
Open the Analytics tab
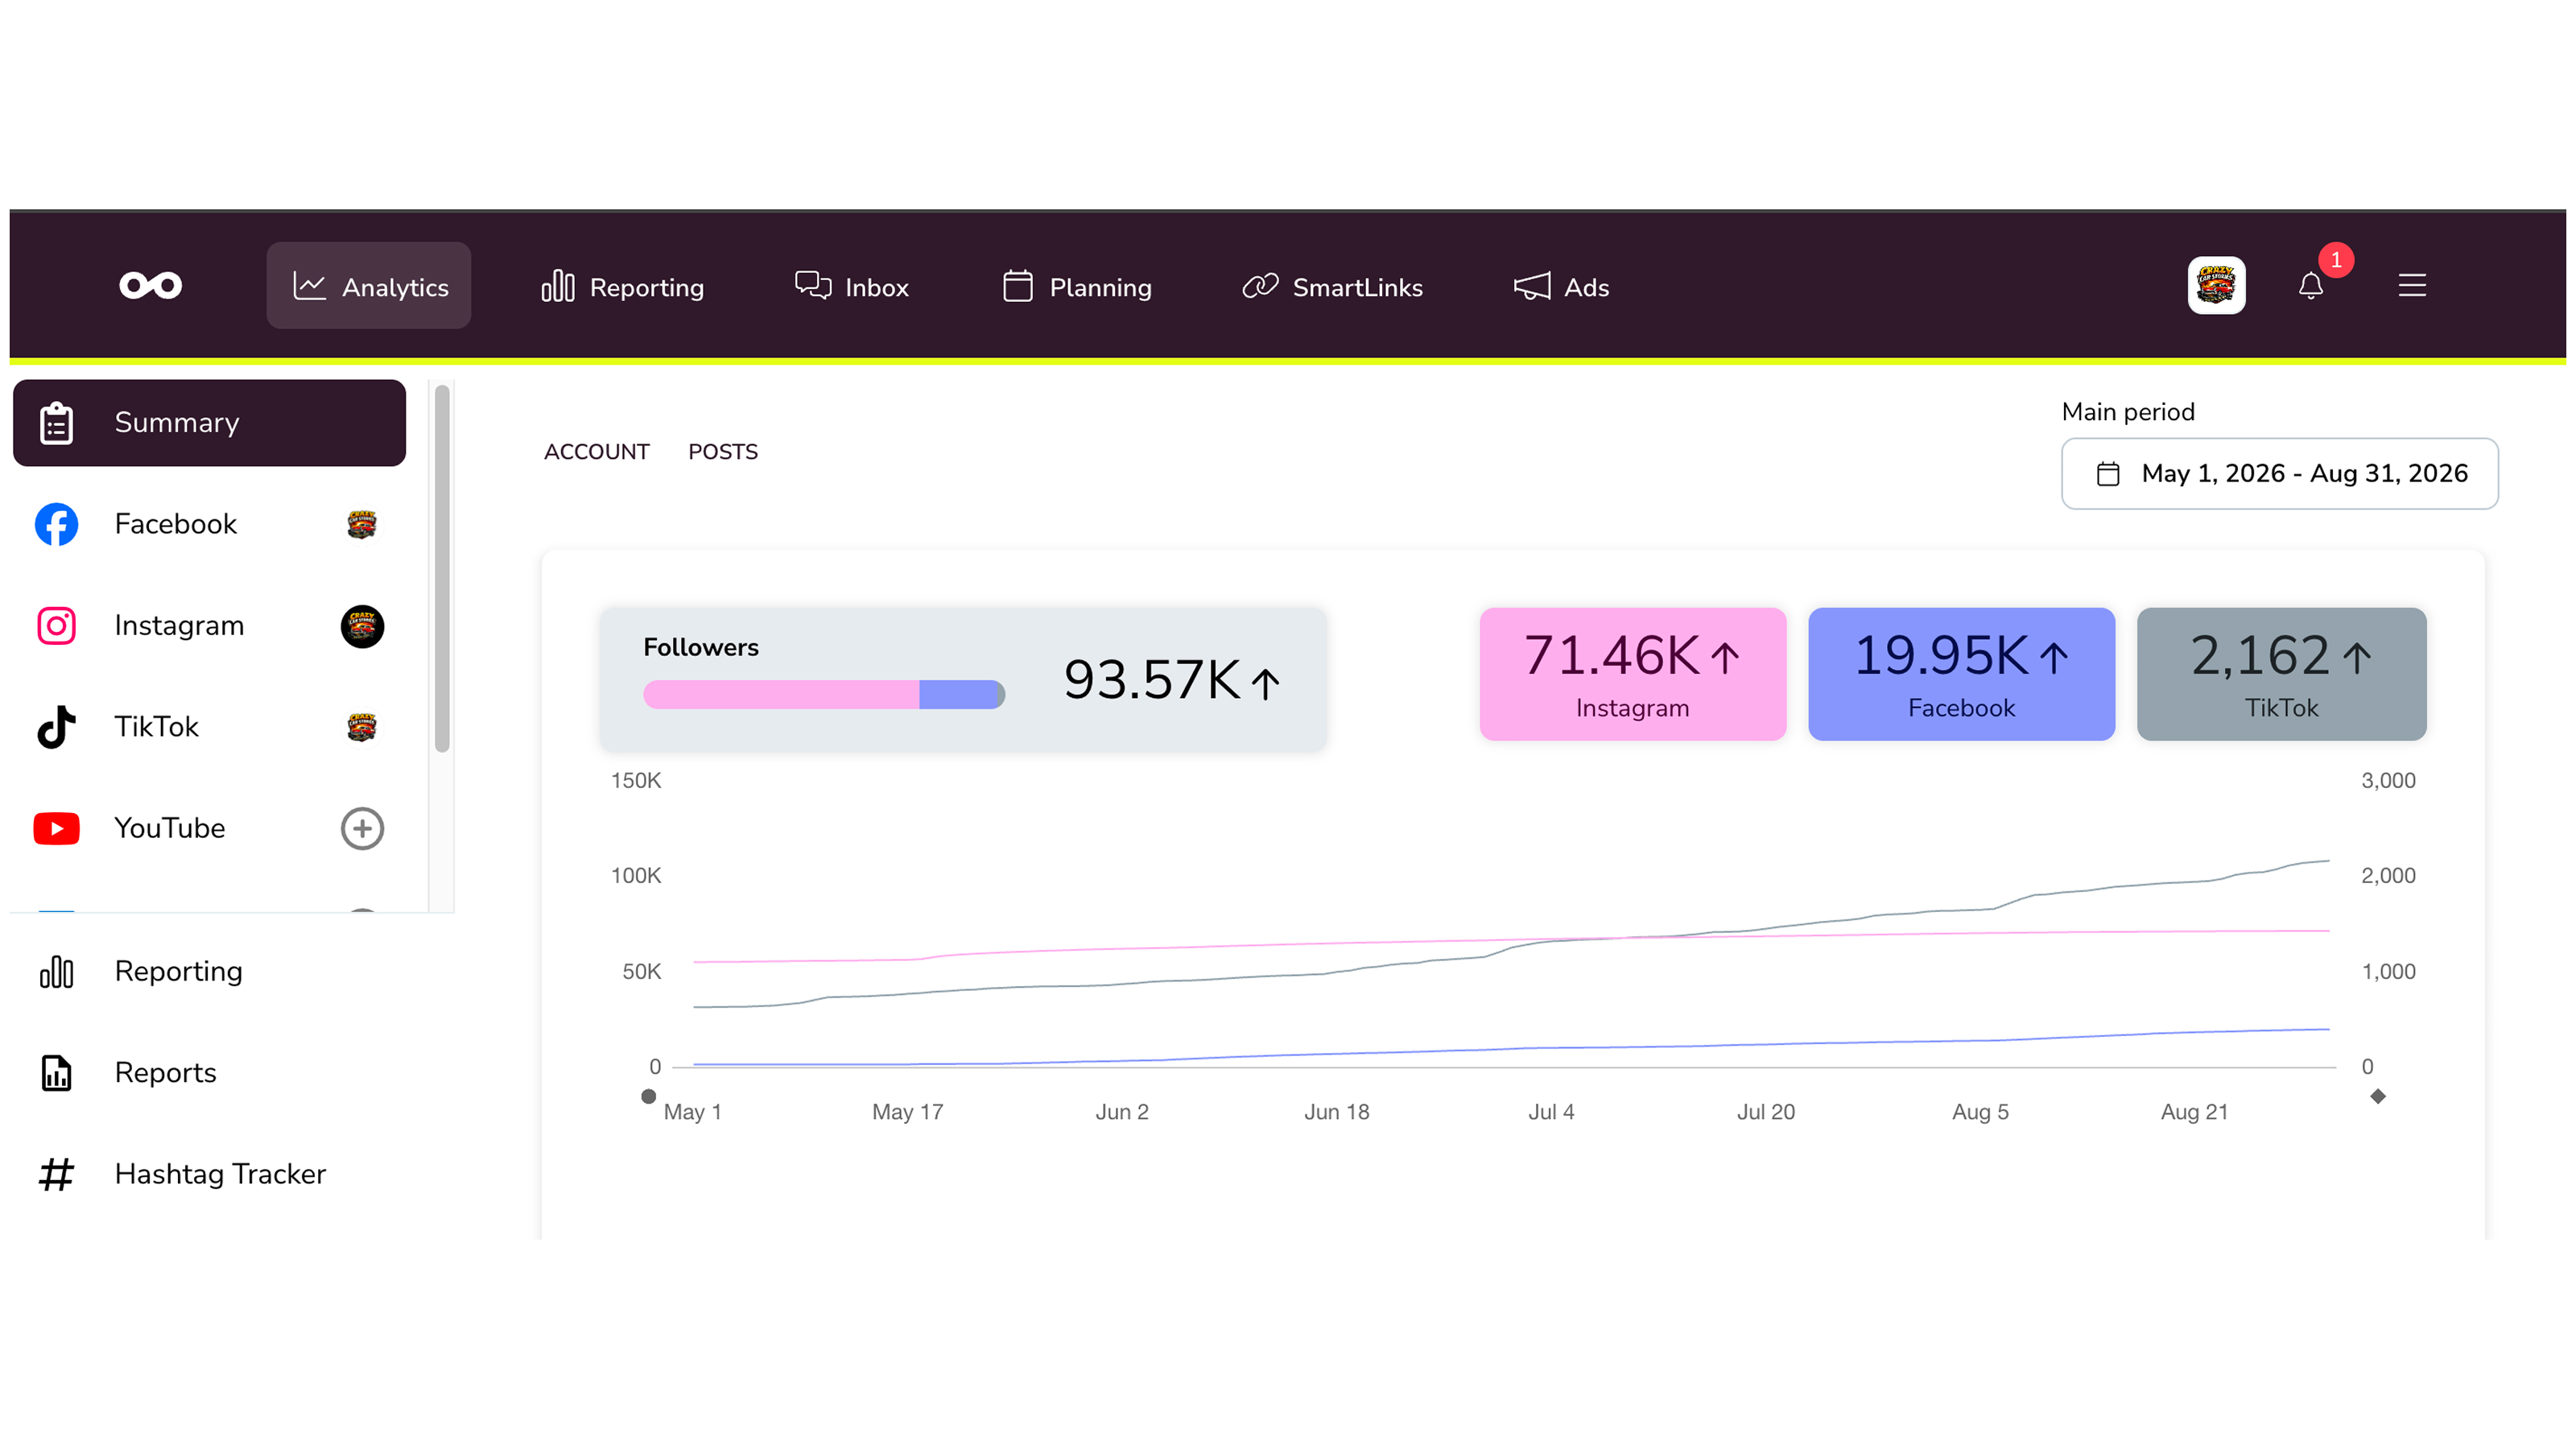click(369, 286)
